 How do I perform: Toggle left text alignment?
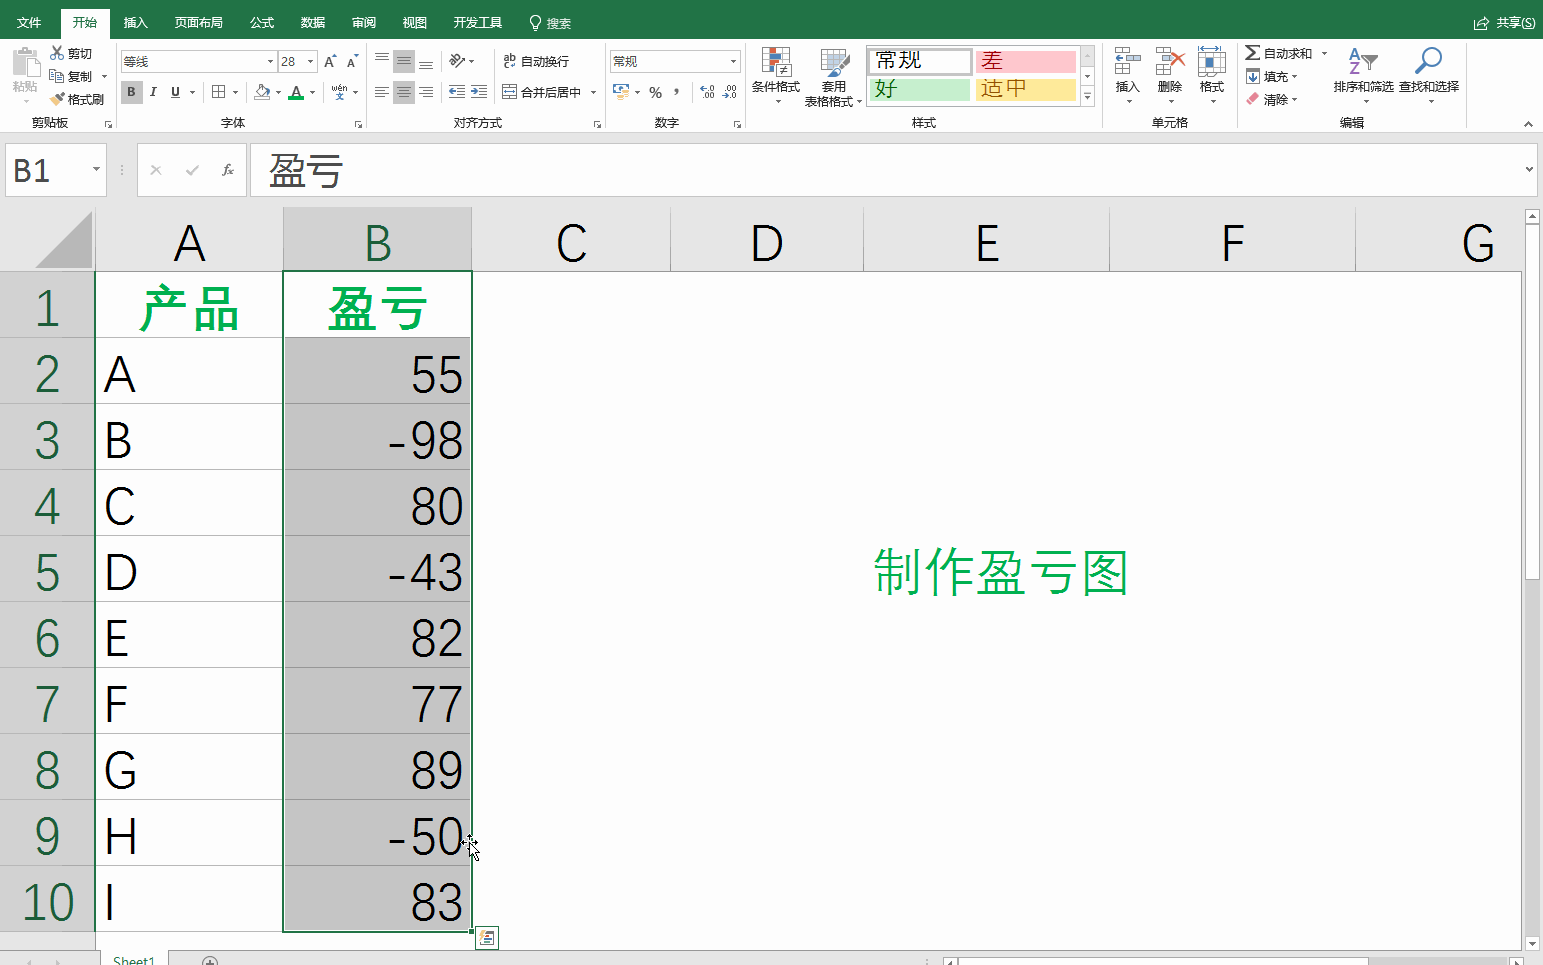click(382, 92)
